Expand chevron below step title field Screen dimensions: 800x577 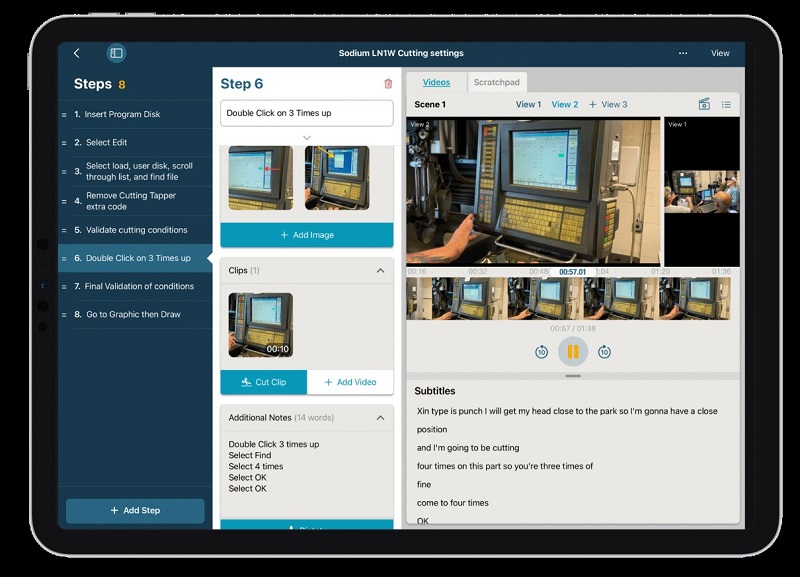[x=306, y=138]
